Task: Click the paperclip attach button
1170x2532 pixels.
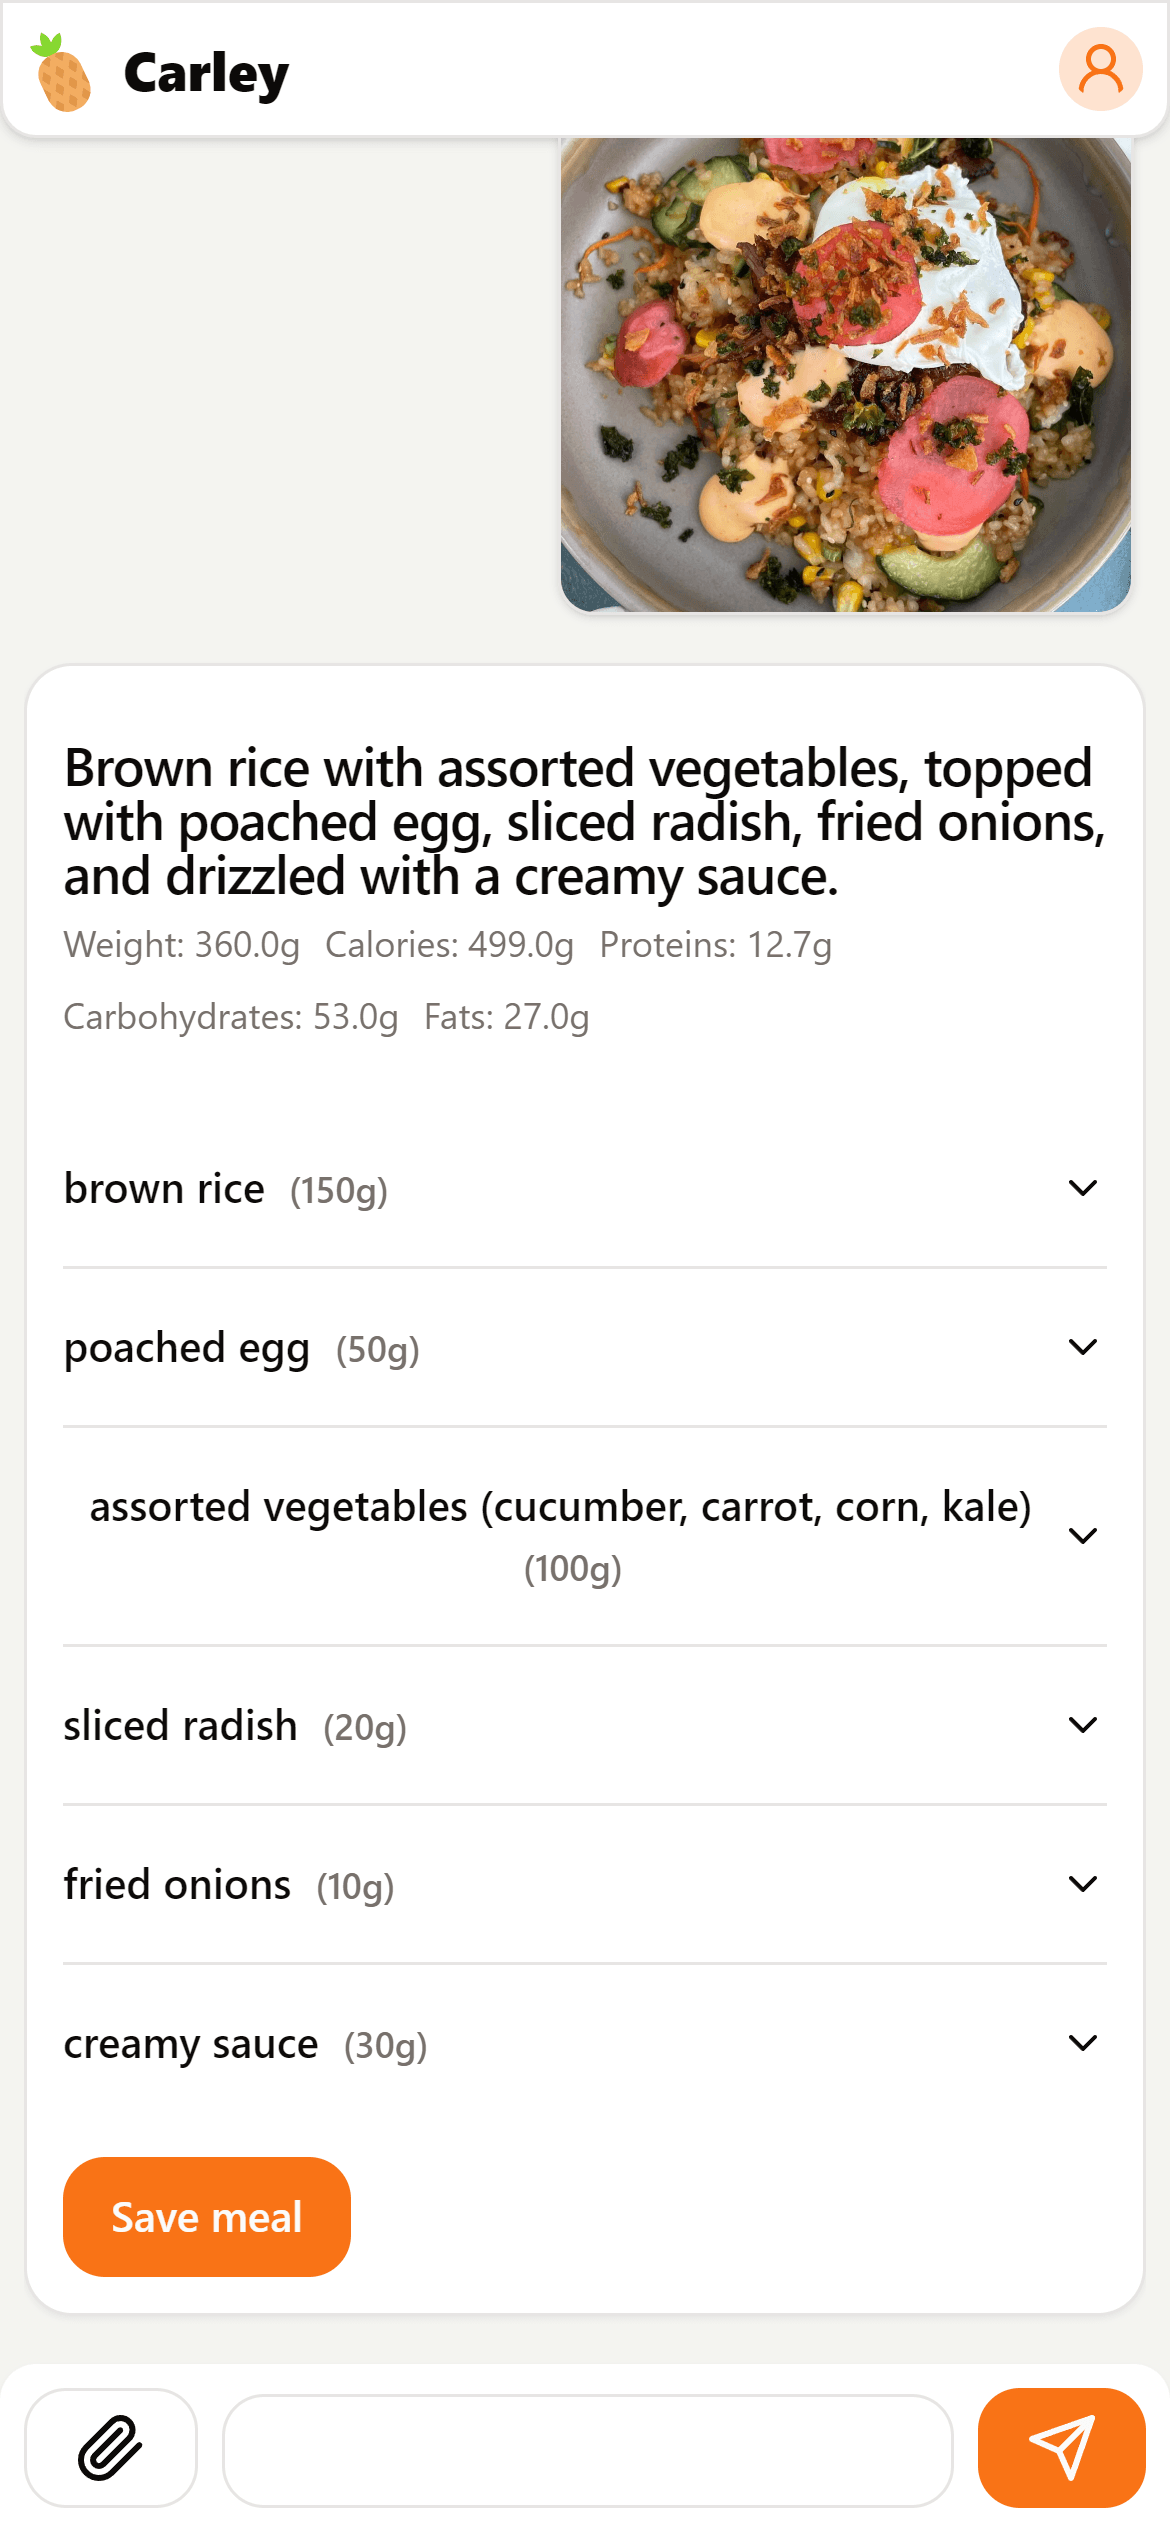Action: pyautogui.click(x=111, y=2447)
